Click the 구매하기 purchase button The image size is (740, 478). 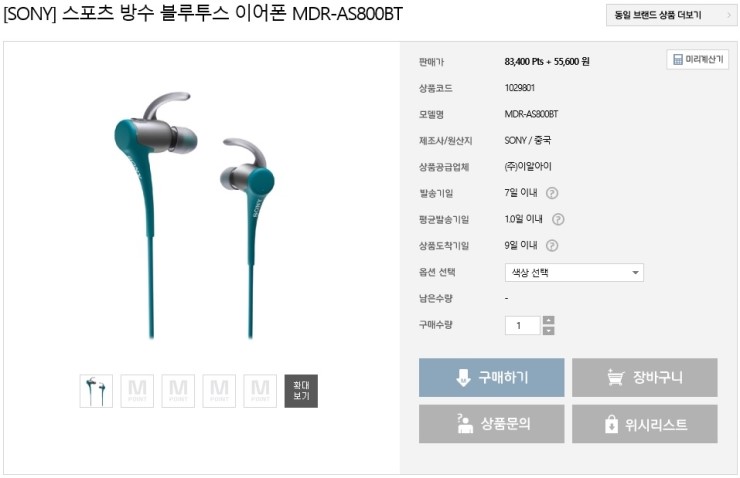(491, 377)
